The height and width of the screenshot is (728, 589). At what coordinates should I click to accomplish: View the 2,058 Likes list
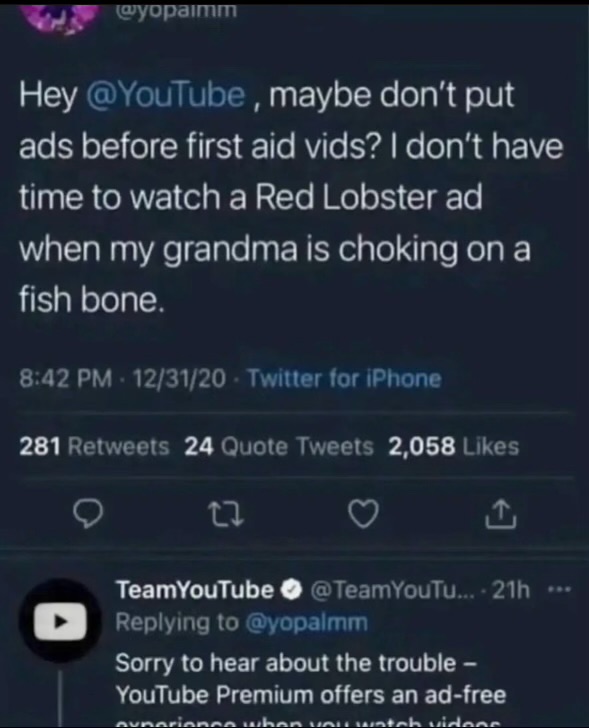pos(453,447)
